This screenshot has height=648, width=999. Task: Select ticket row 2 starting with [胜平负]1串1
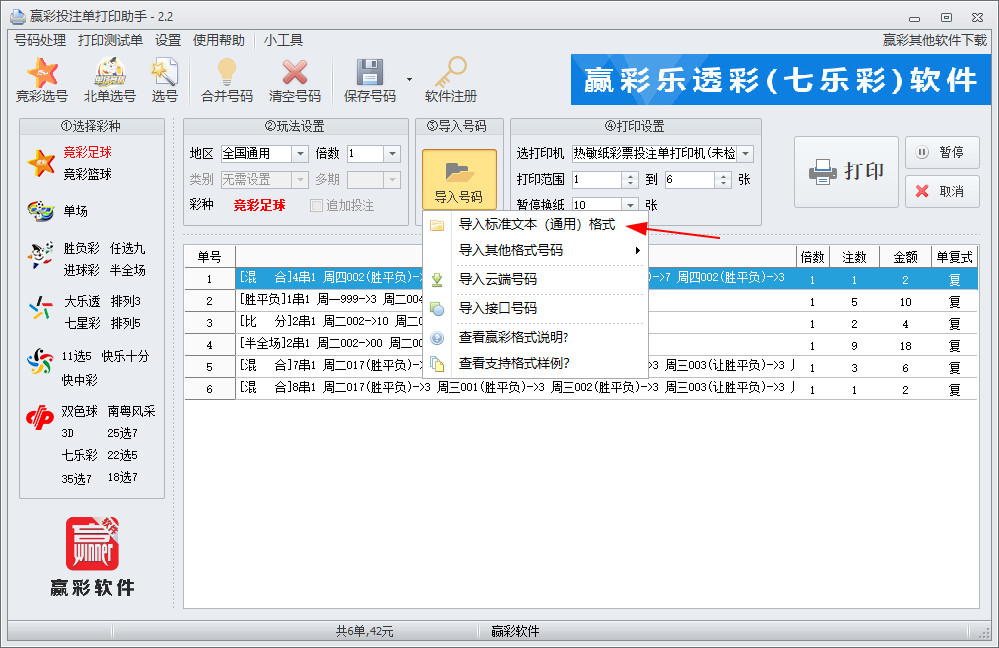(580, 301)
